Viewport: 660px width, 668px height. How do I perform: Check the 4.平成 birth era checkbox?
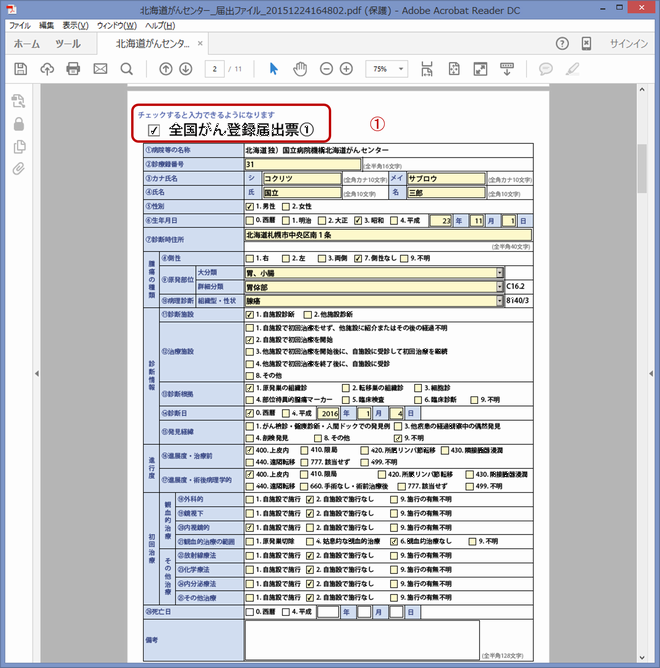pyautogui.click(x=394, y=221)
